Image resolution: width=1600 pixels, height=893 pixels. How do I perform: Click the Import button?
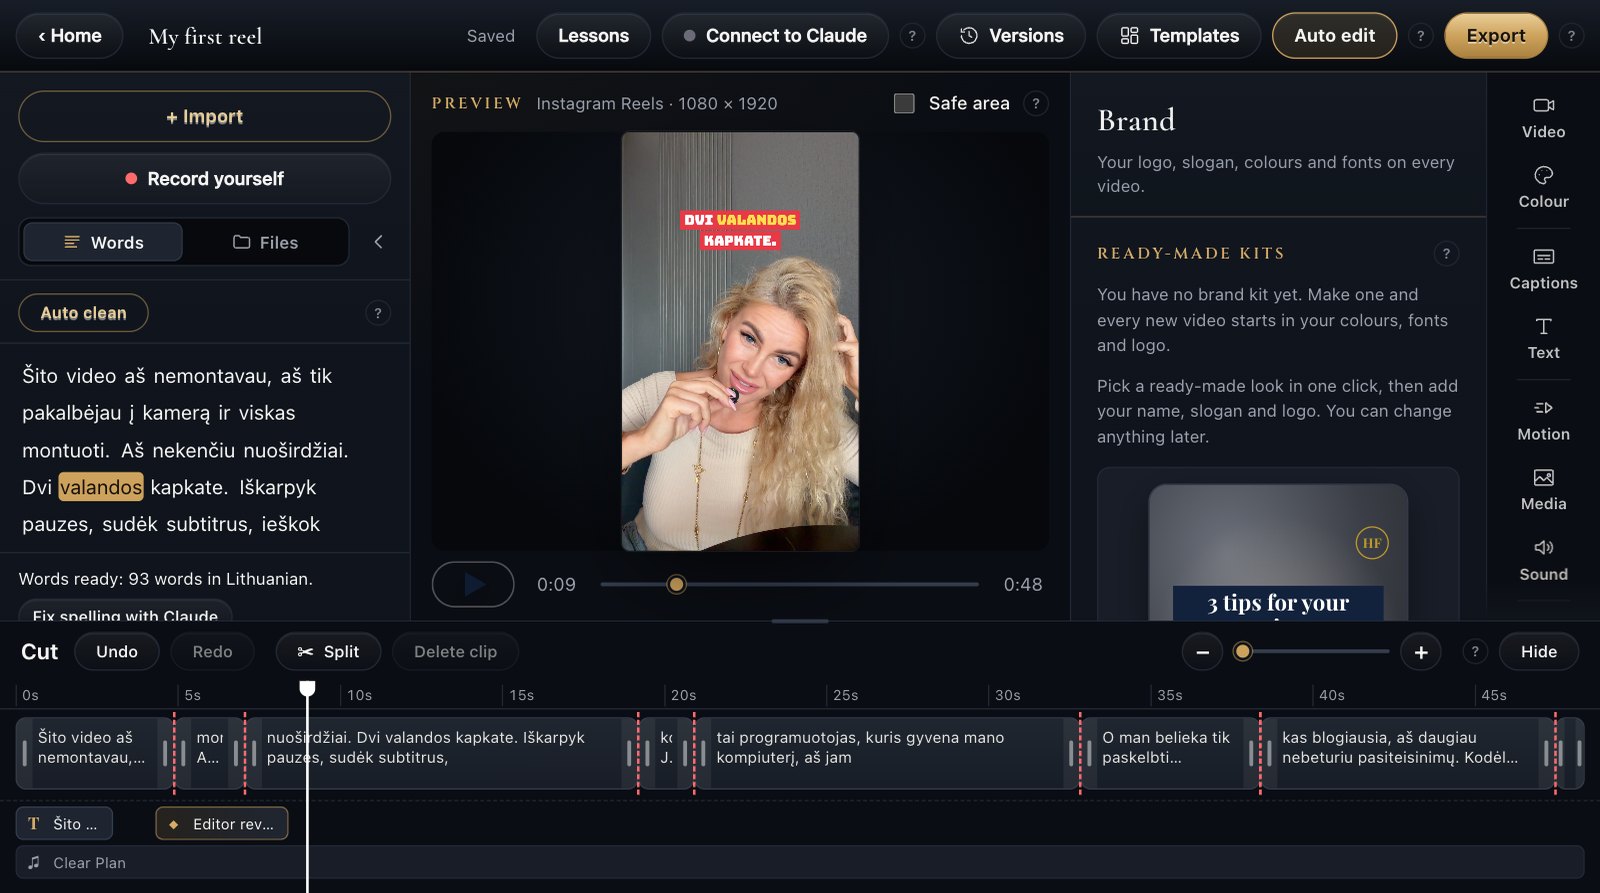[204, 117]
